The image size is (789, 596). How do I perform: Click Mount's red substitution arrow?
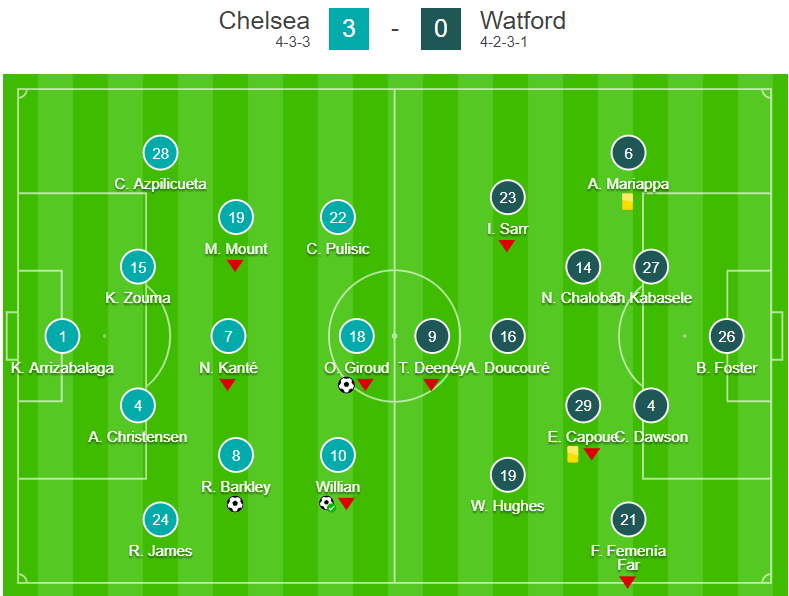[x=235, y=266]
